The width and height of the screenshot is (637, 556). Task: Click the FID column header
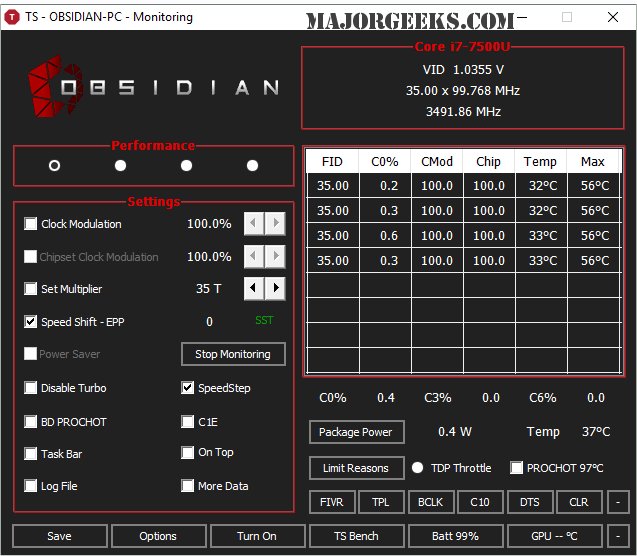(332, 162)
